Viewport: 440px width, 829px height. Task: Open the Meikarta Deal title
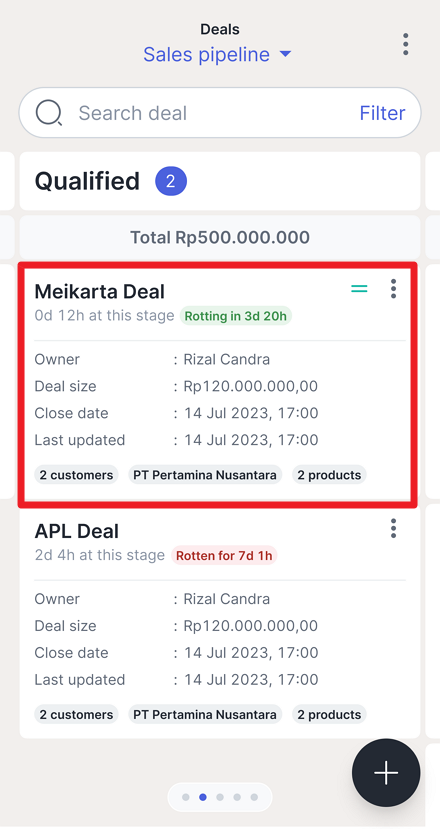(100, 292)
